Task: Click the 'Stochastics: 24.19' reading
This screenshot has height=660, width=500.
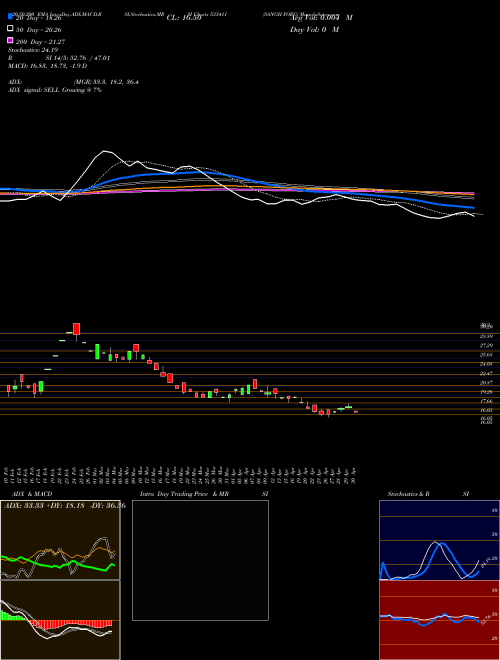Action: (x=32, y=50)
